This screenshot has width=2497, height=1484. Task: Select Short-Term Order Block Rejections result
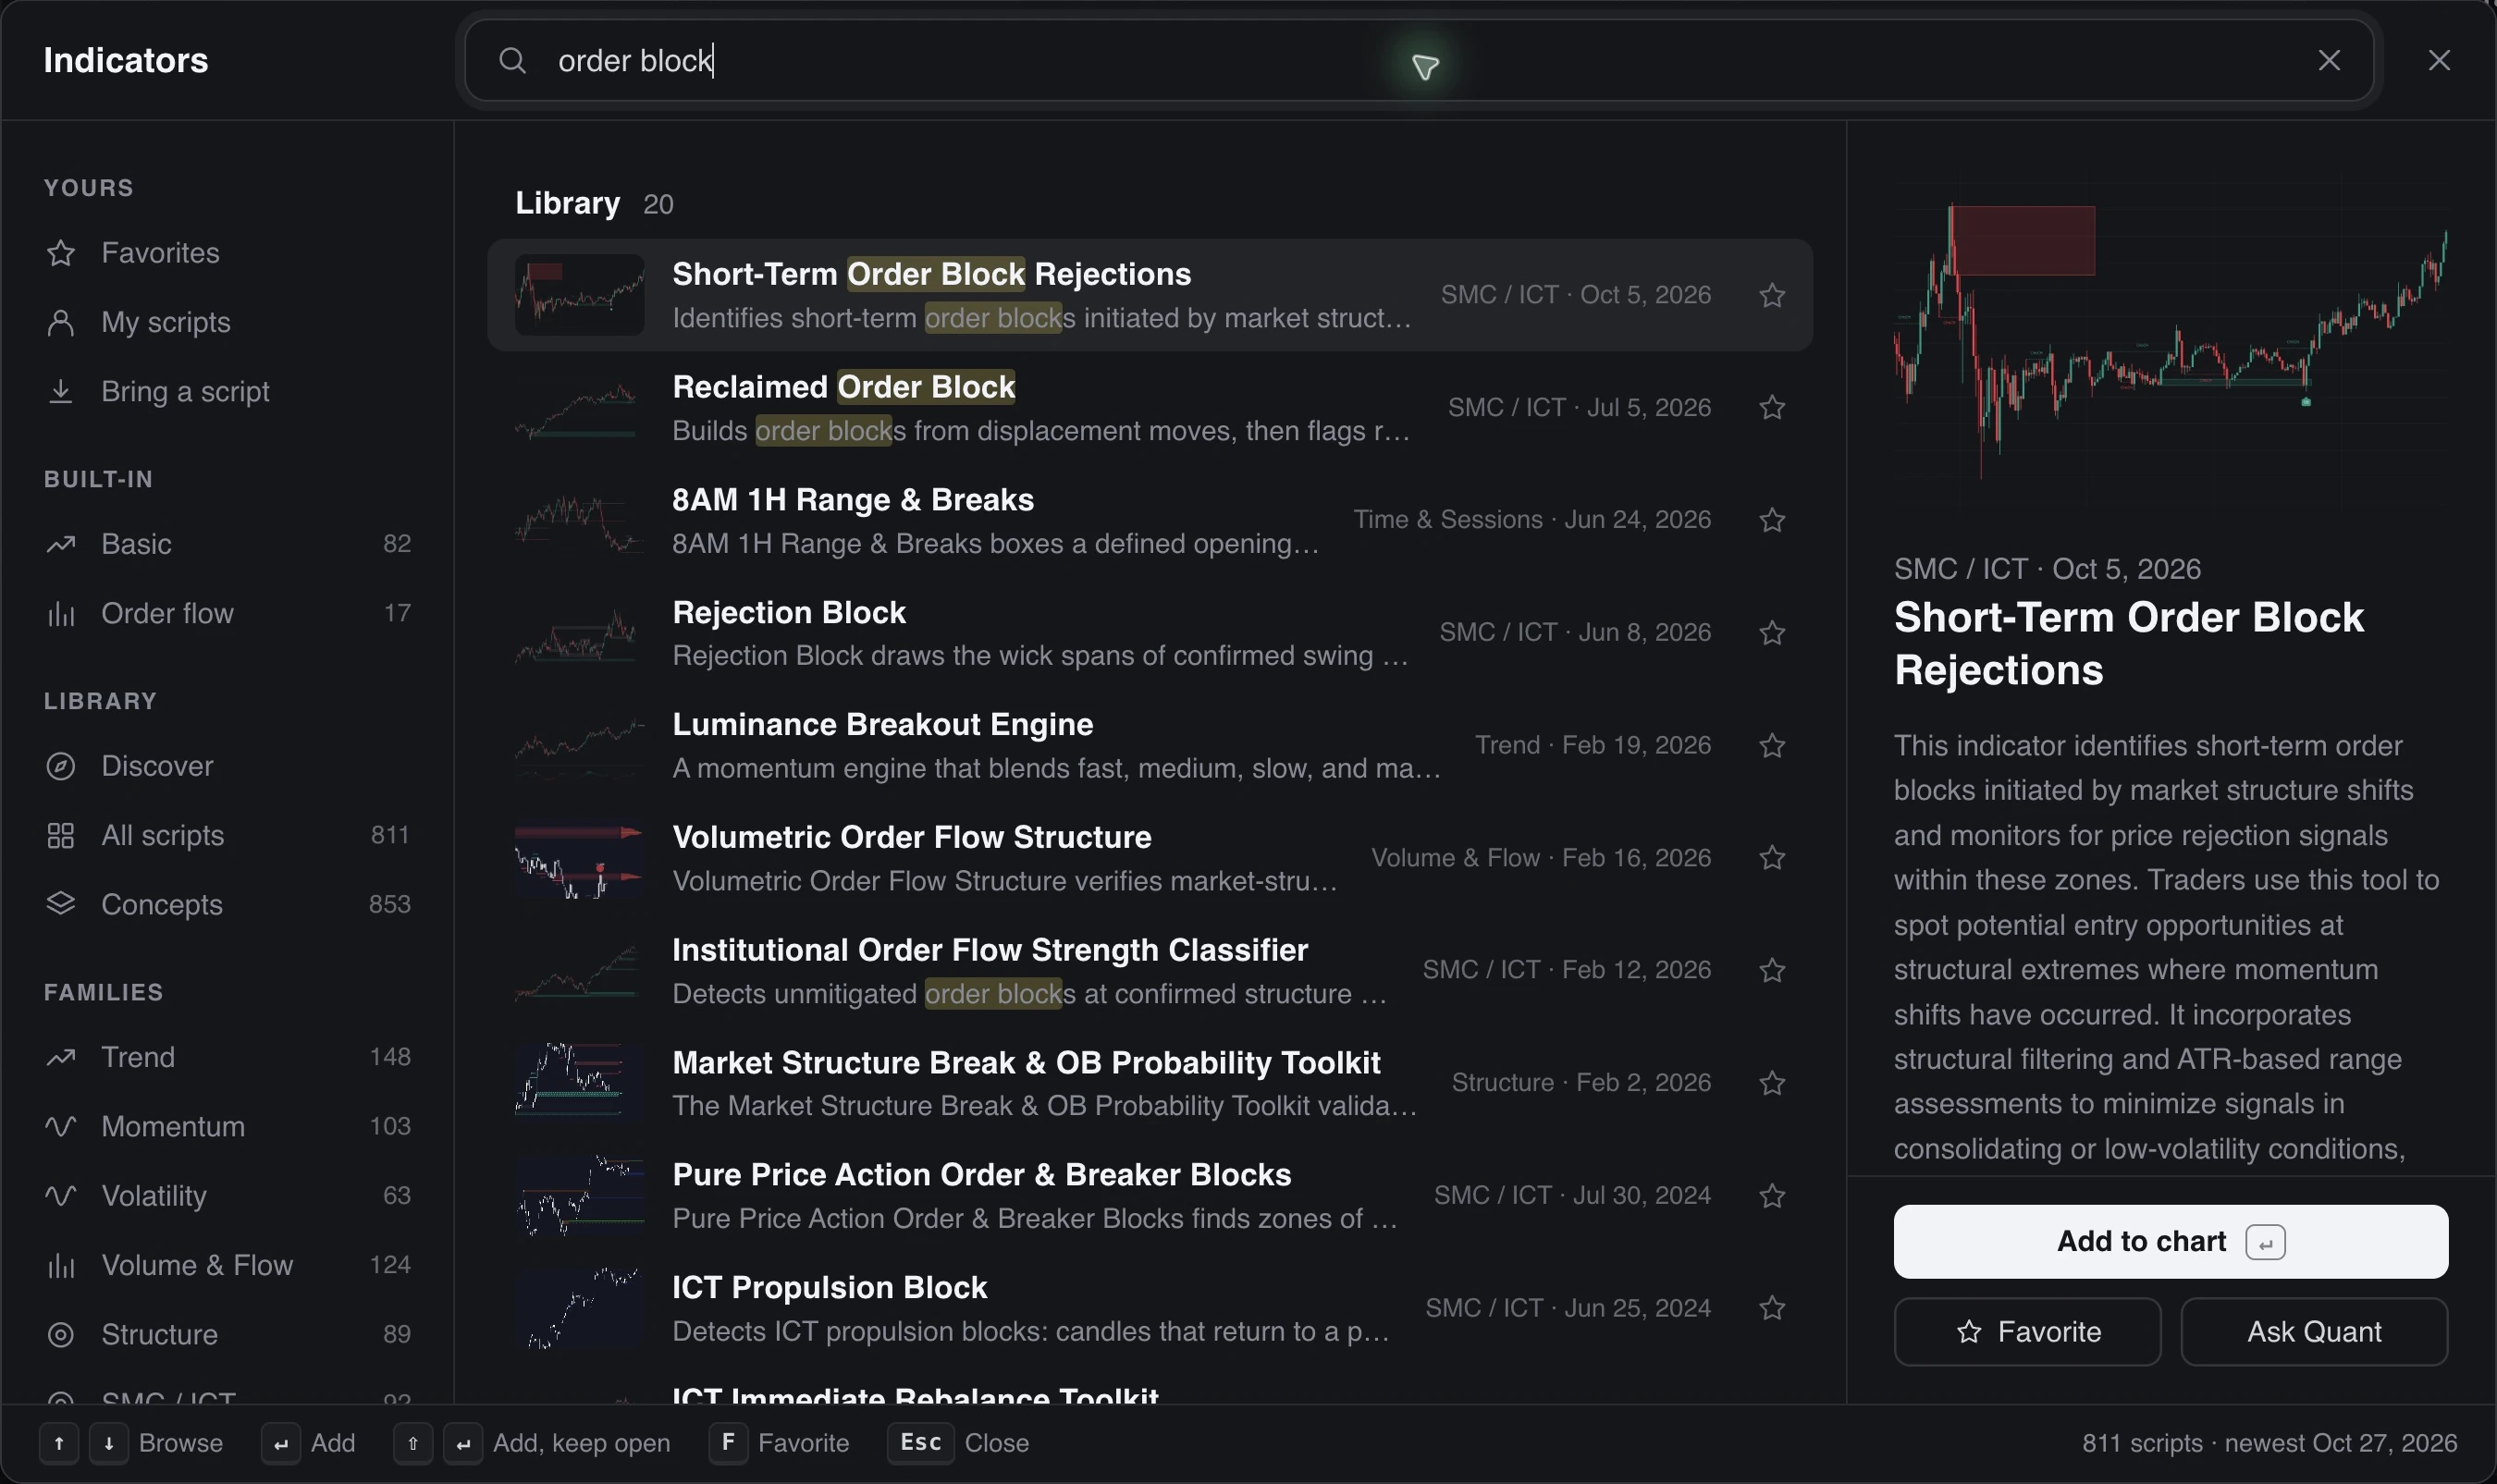(x=1150, y=295)
